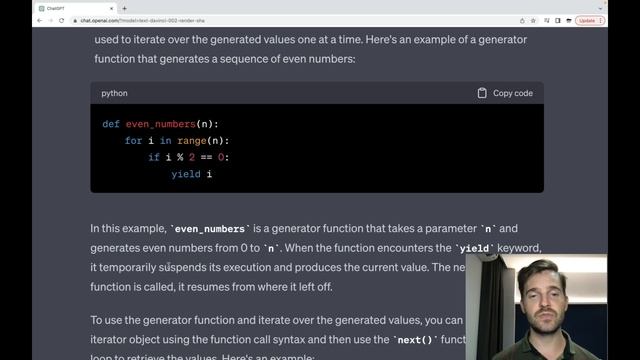Click the 'for i in range(n):' code line
The image size is (640, 360).
click(x=177, y=141)
